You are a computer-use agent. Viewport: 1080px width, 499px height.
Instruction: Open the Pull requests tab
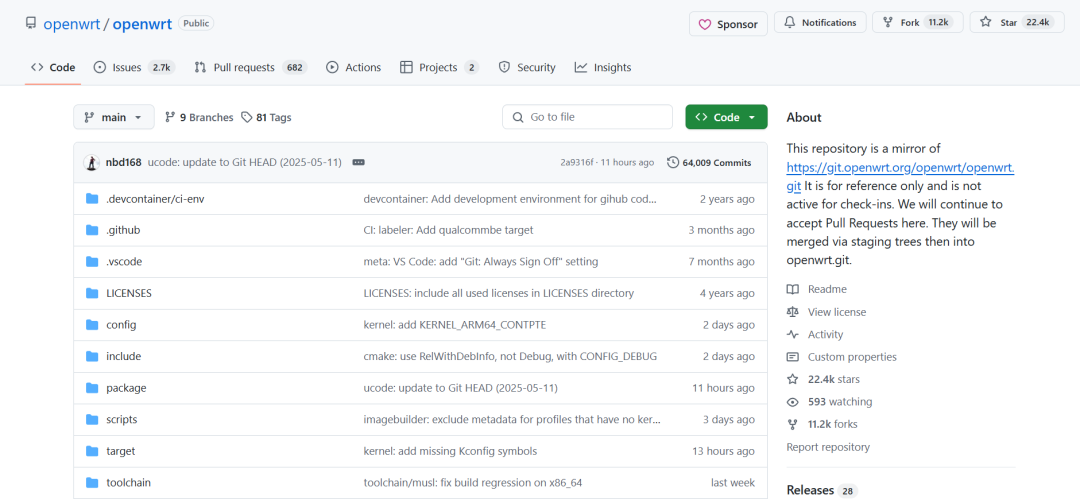tap(250, 68)
